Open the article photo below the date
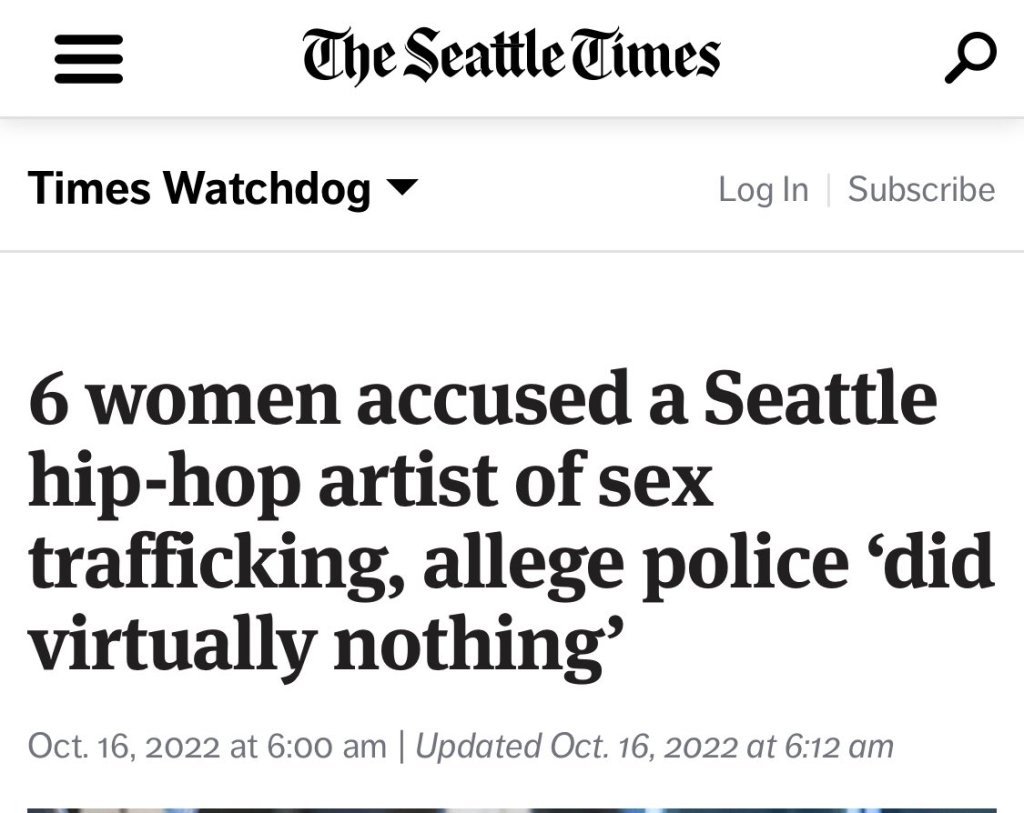This screenshot has width=1024, height=813. point(511,808)
